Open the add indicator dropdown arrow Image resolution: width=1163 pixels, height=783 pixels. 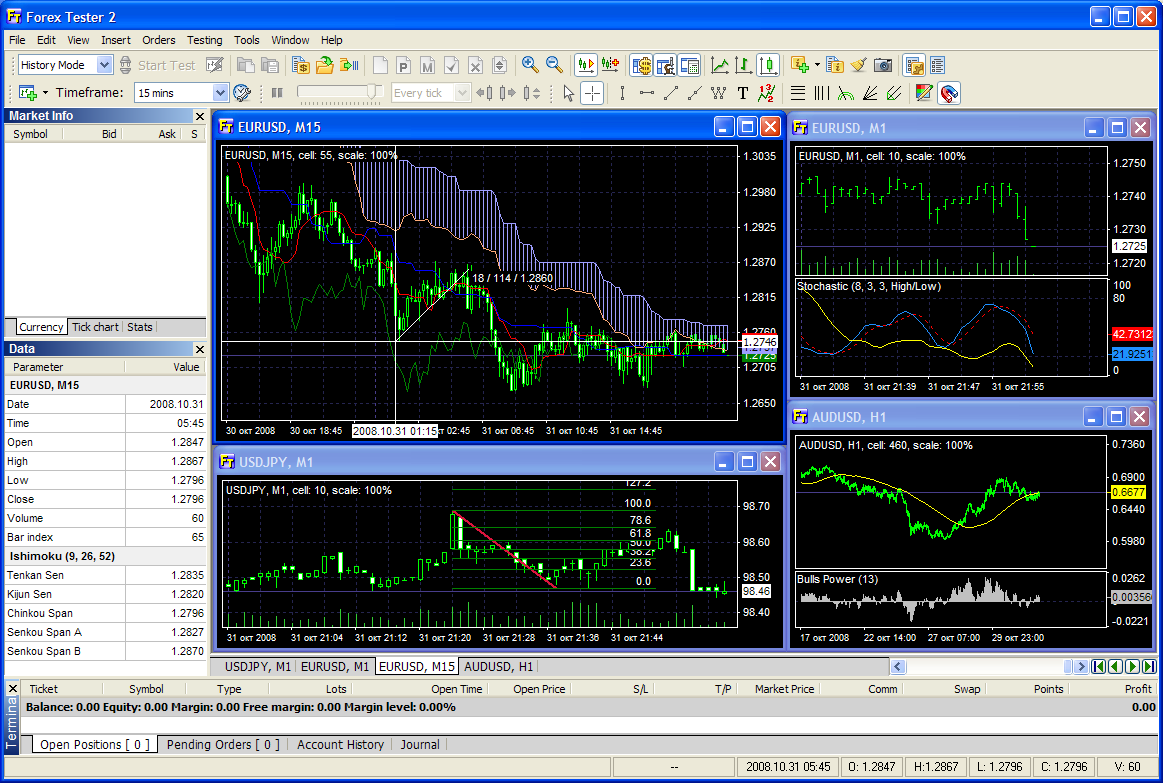817,65
